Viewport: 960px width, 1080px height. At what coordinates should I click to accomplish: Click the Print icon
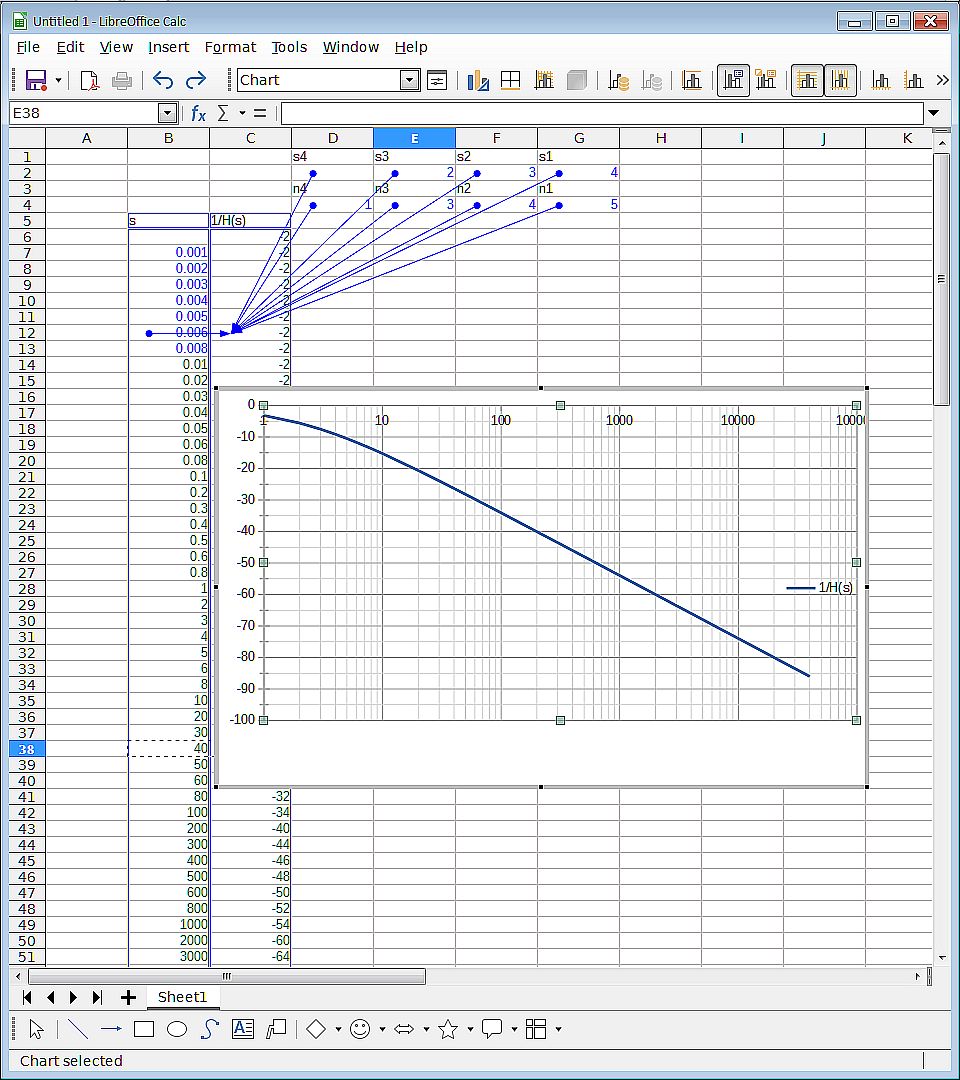coord(122,81)
